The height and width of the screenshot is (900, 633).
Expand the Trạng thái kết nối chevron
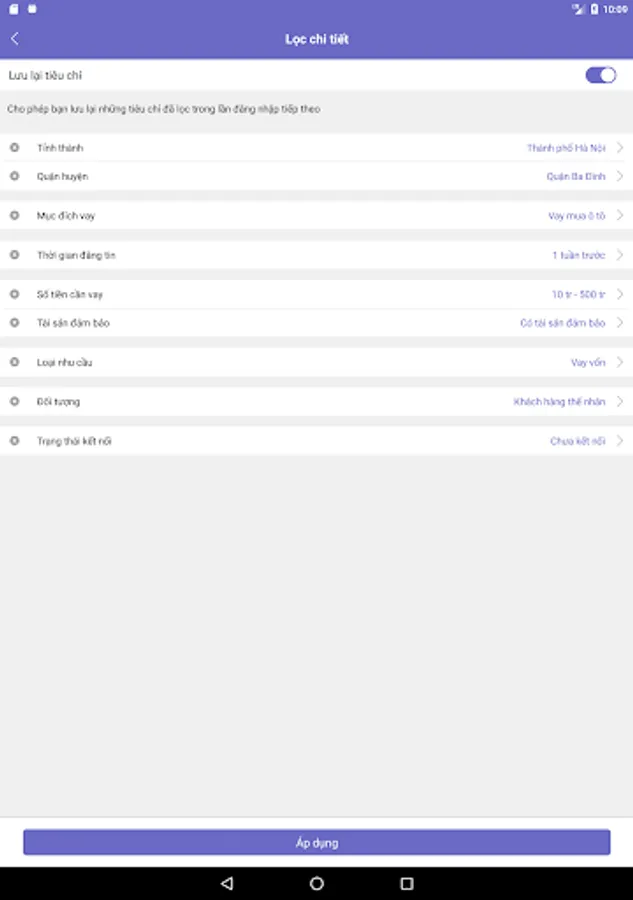(620, 441)
